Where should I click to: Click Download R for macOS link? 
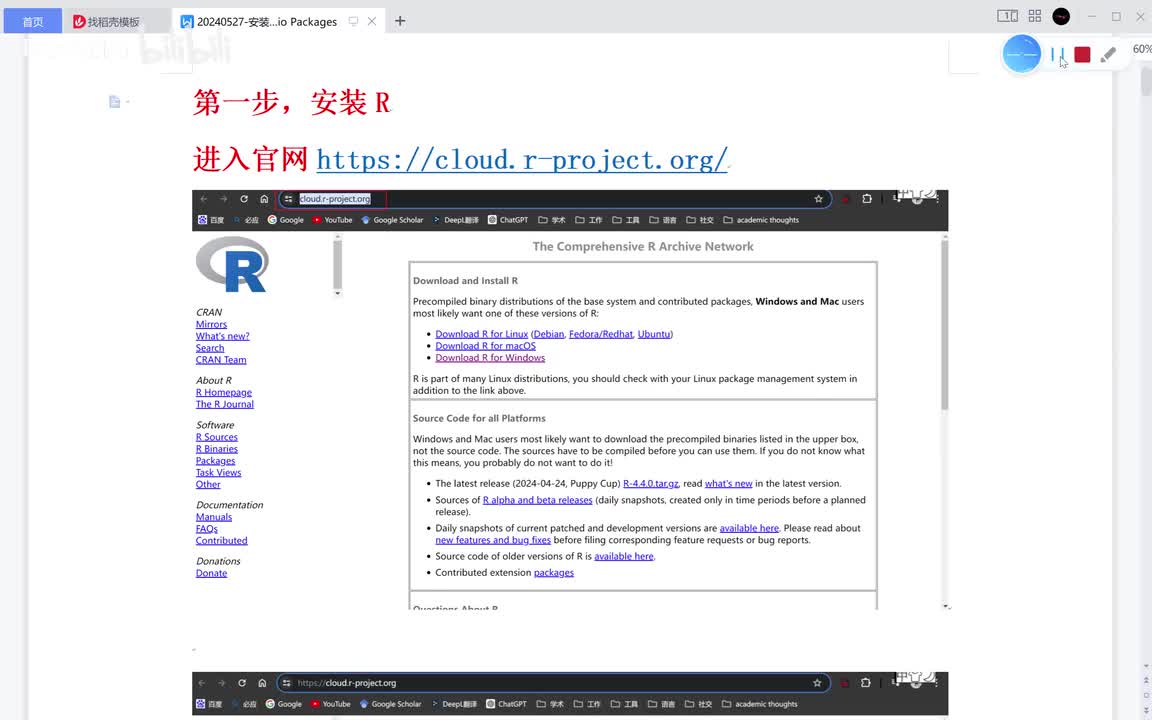coord(485,346)
